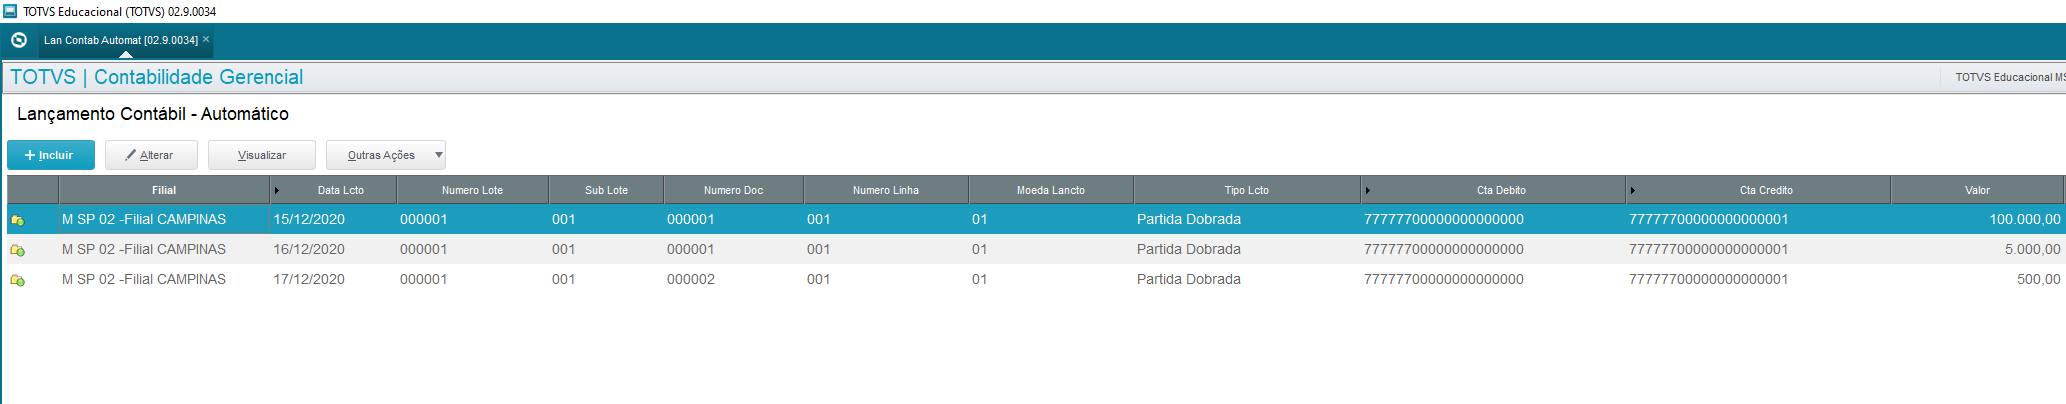Viewport: 2066px width, 404px height.
Task: Sort by Filial column header
Action: coord(164,190)
